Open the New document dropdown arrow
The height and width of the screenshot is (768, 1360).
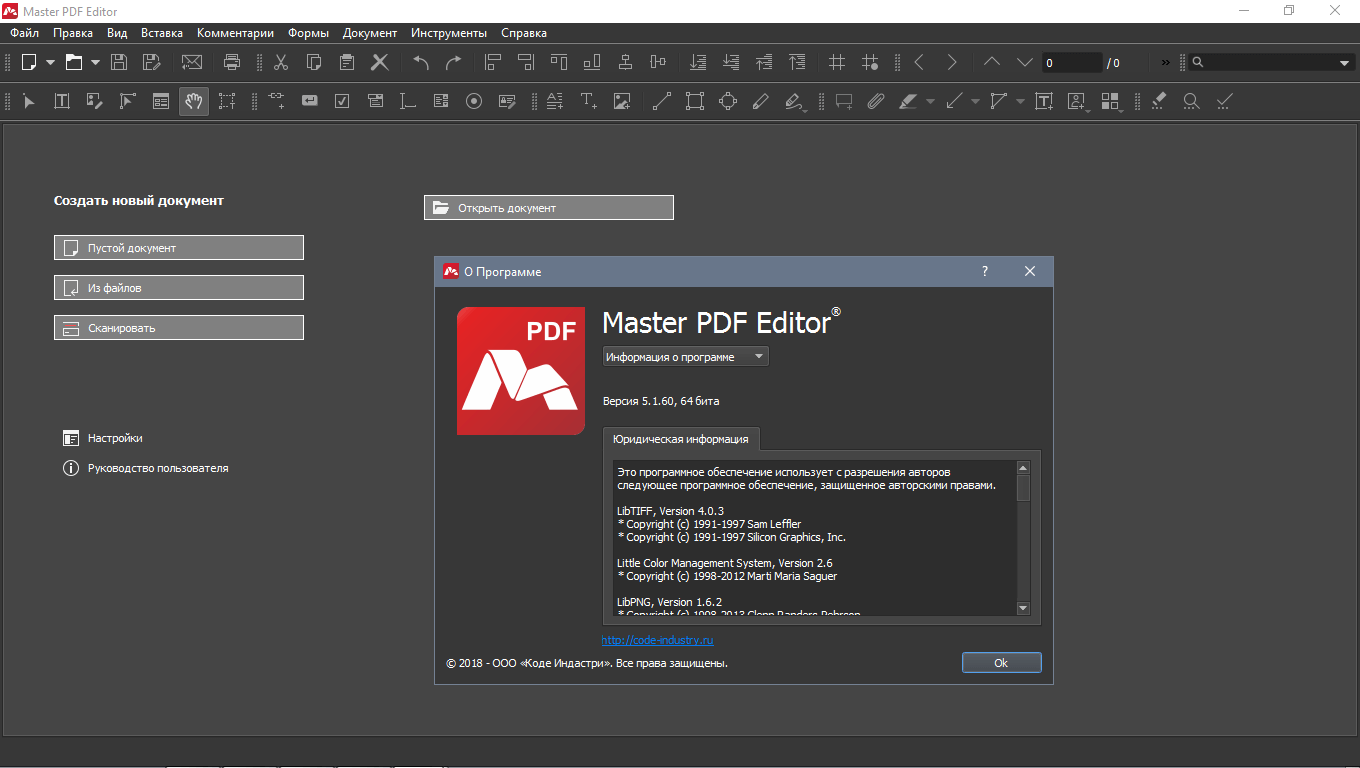pyautogui.click(x=51, y=62)
